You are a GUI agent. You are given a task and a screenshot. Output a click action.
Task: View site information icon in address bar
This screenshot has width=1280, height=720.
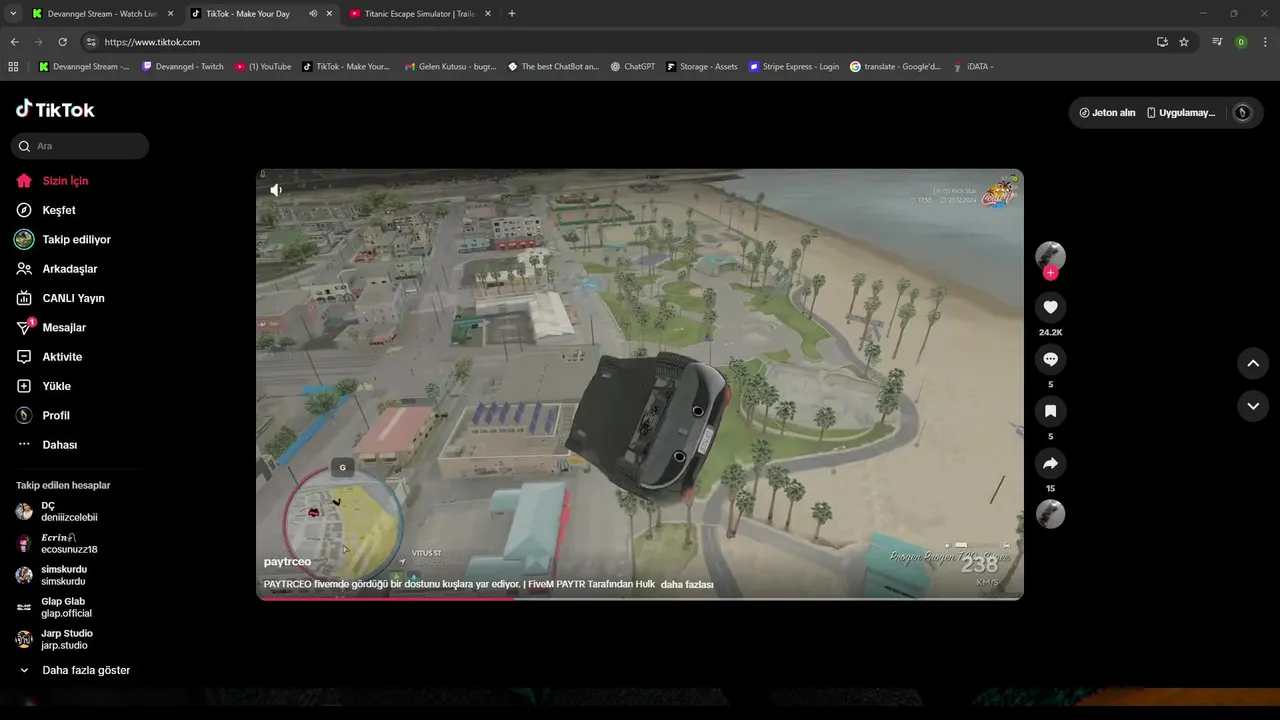[90, 42]
